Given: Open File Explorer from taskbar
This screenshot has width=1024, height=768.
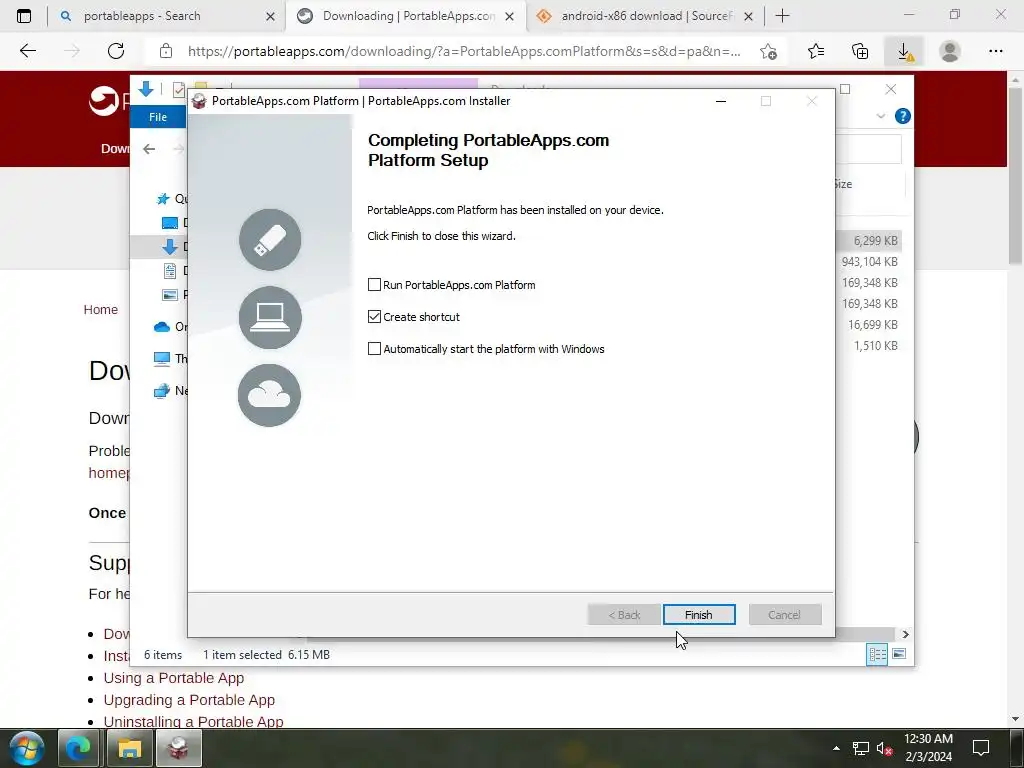Looking at the screenshot, I should click(129, 748).
